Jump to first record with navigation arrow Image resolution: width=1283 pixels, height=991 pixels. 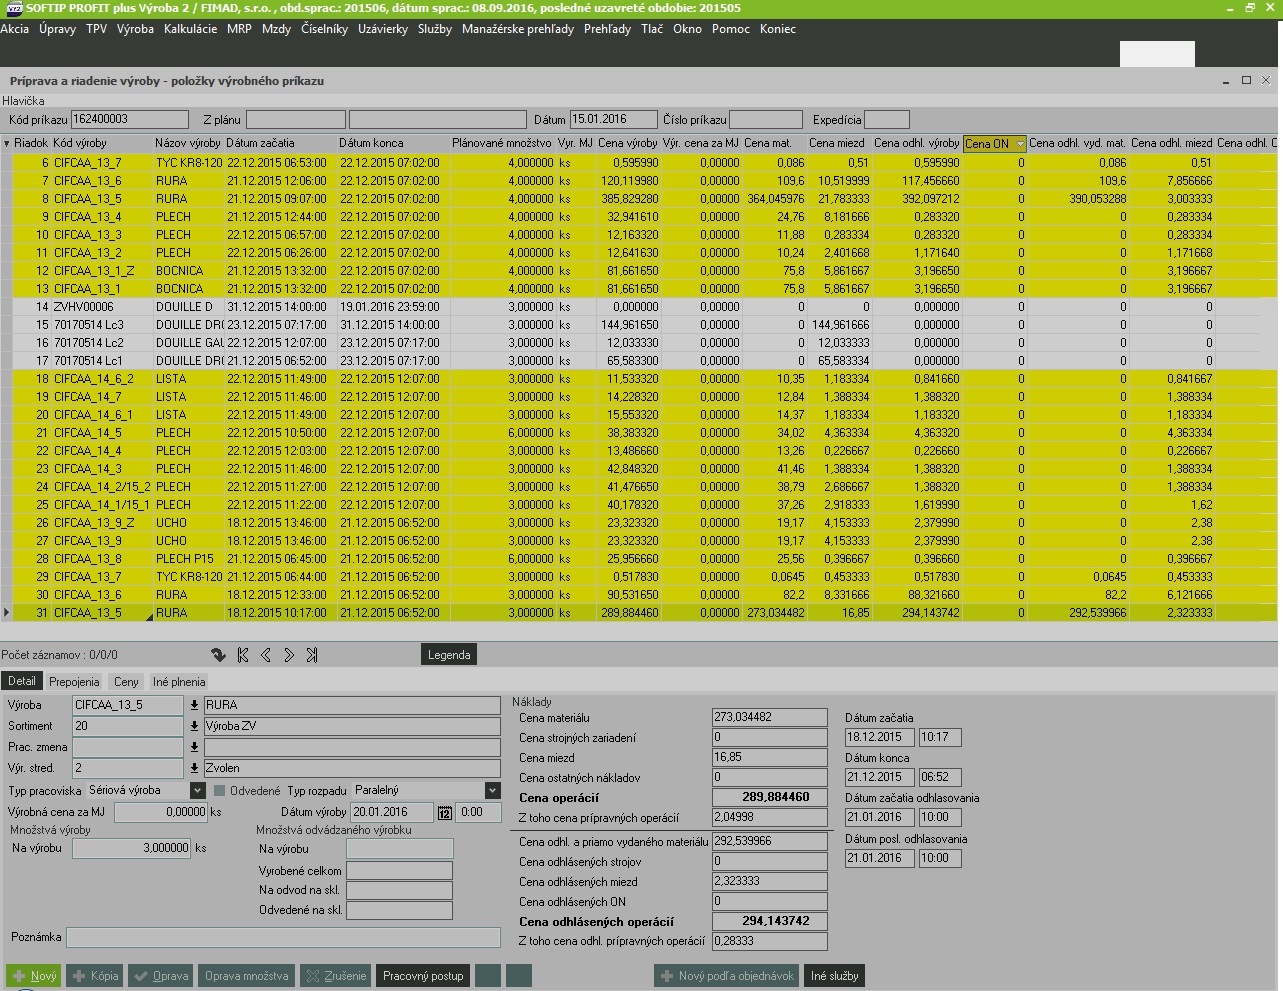coord(243,655)
